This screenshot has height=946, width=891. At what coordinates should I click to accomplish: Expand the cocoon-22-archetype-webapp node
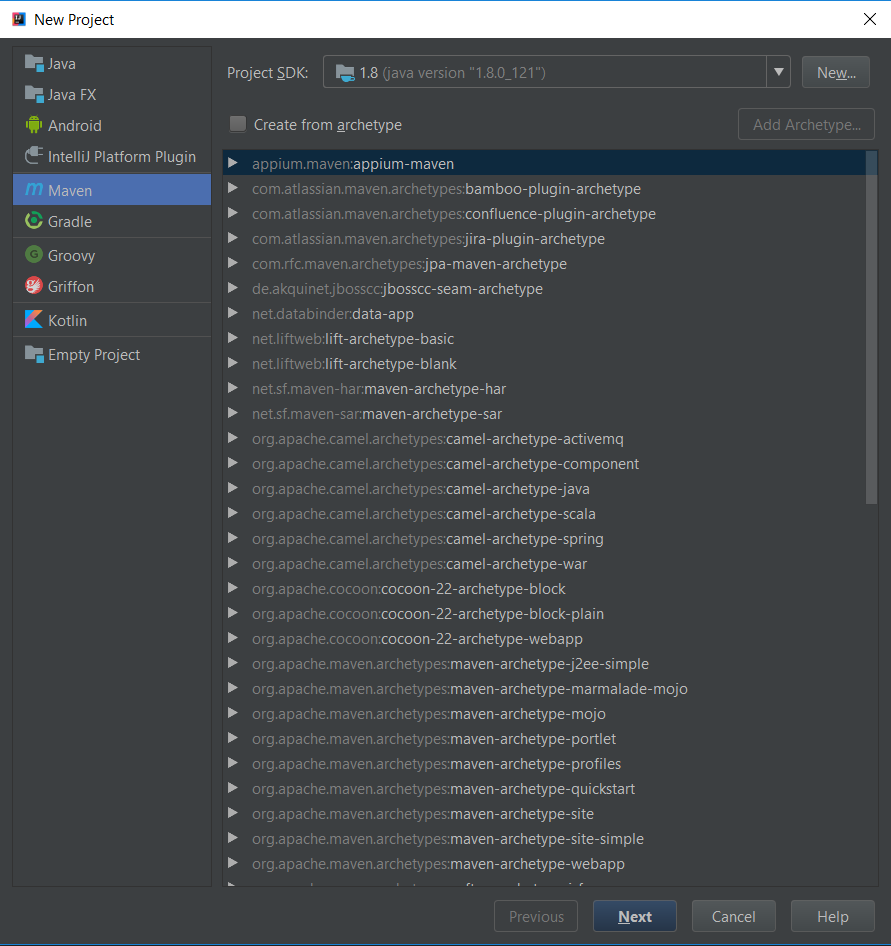(x=233, y=638)
